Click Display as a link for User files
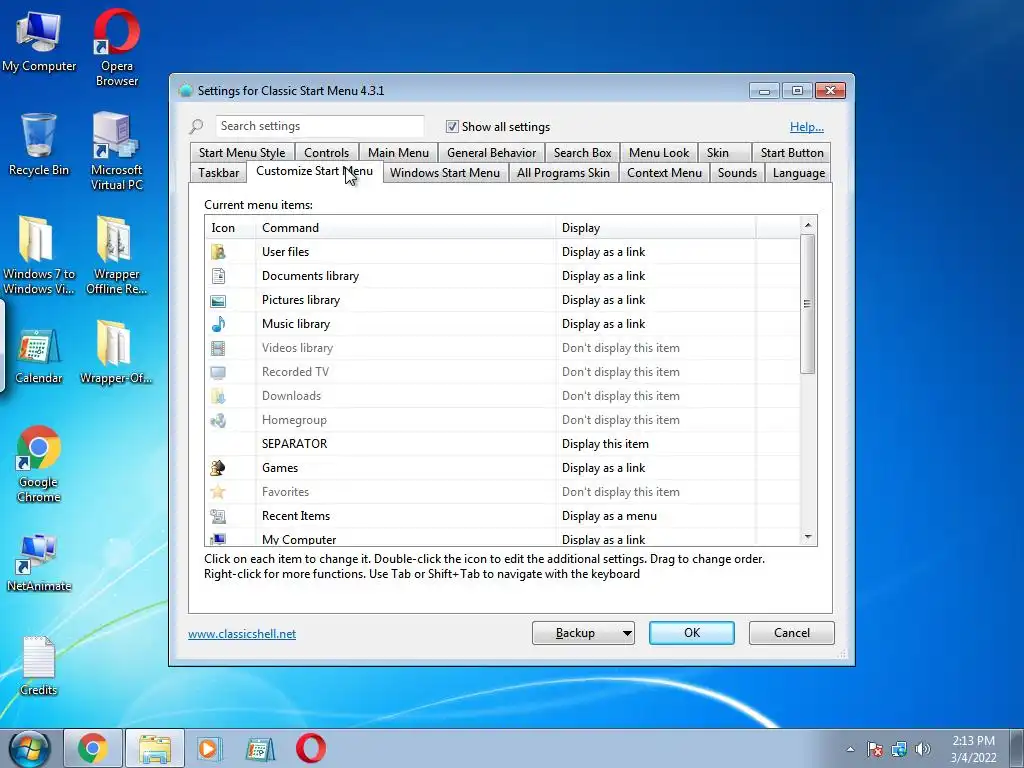The height and width of the screenshot is (768, 1024). 603,252
